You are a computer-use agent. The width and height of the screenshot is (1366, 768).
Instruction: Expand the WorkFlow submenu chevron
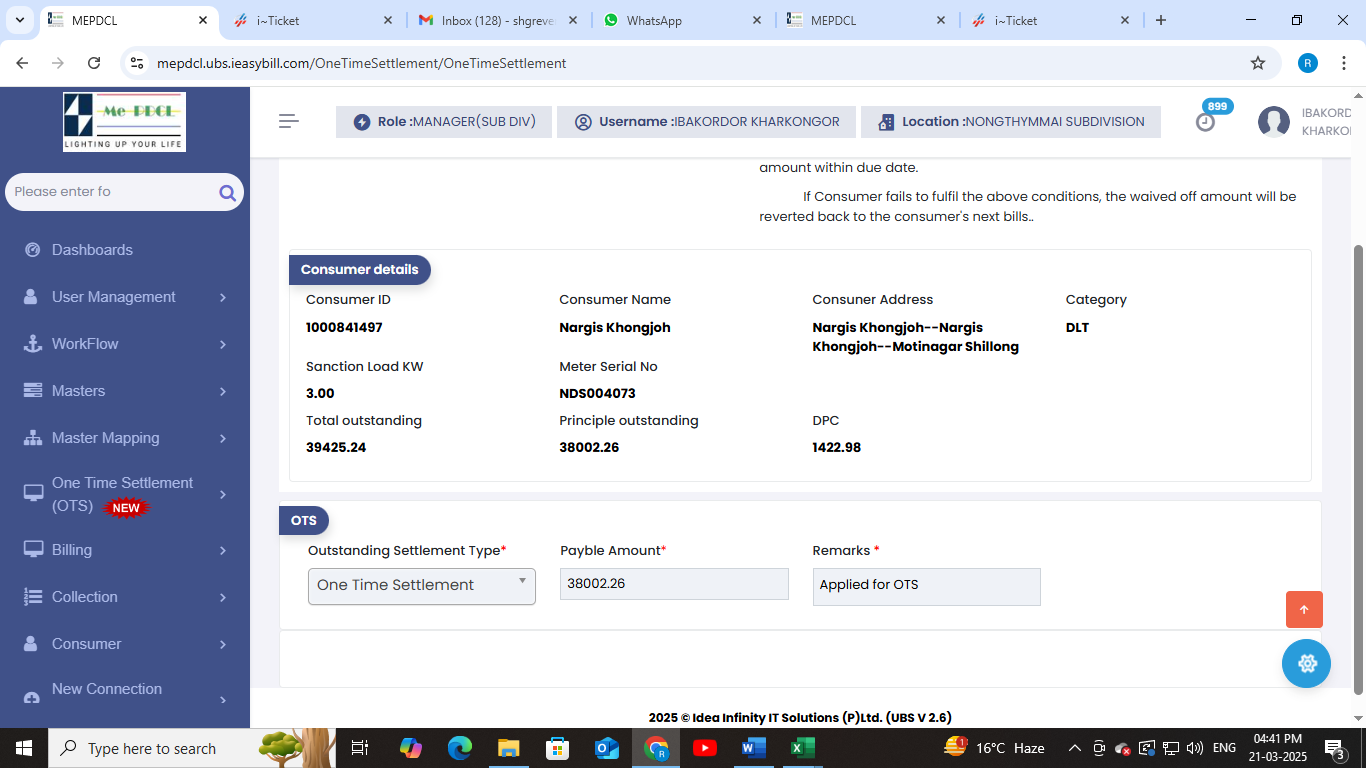[x=222, y=345]
